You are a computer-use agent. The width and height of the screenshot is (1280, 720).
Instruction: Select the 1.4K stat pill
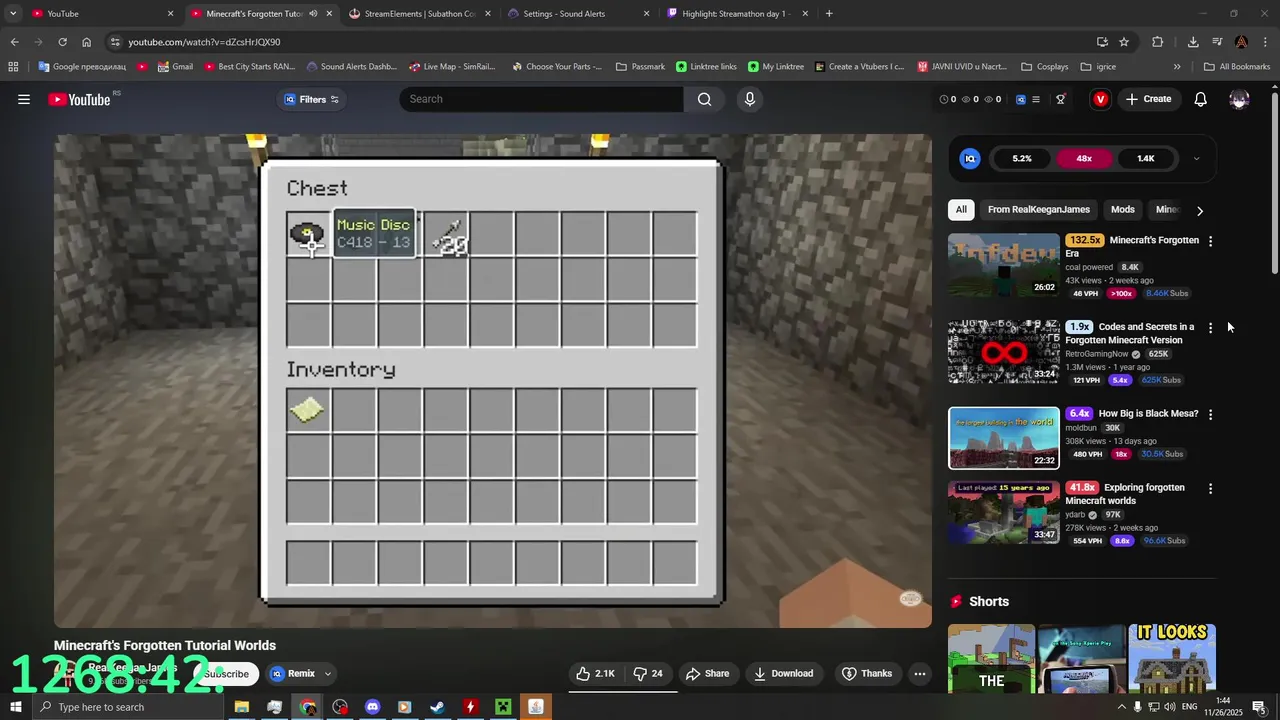point(1146,158)
